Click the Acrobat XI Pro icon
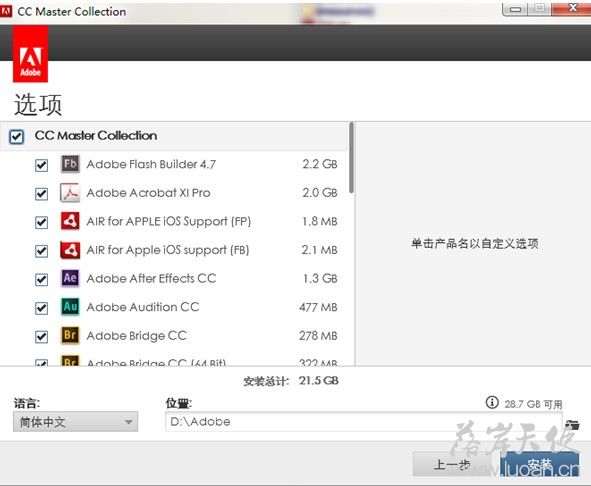 point(70,192)
